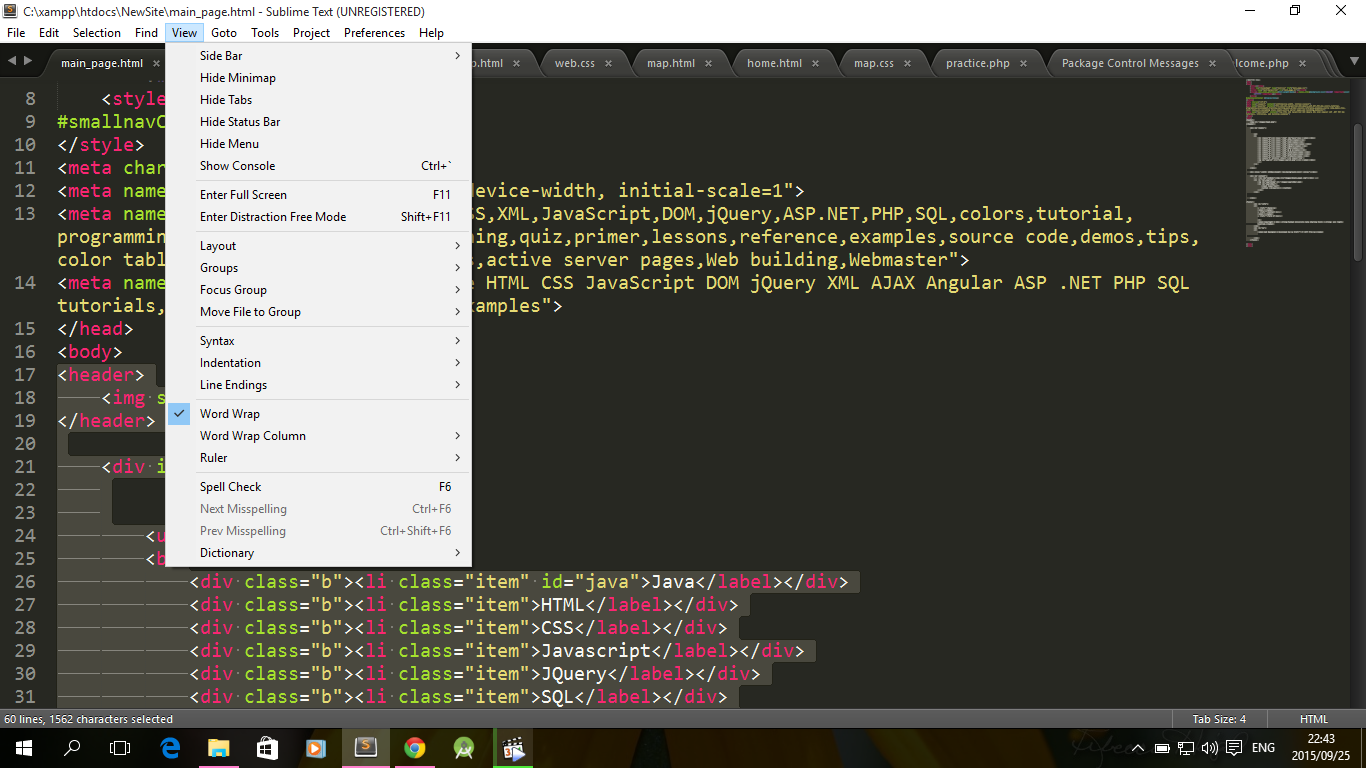Switch to the practice.php tab
1366x768 pixels.
point(978,63)
